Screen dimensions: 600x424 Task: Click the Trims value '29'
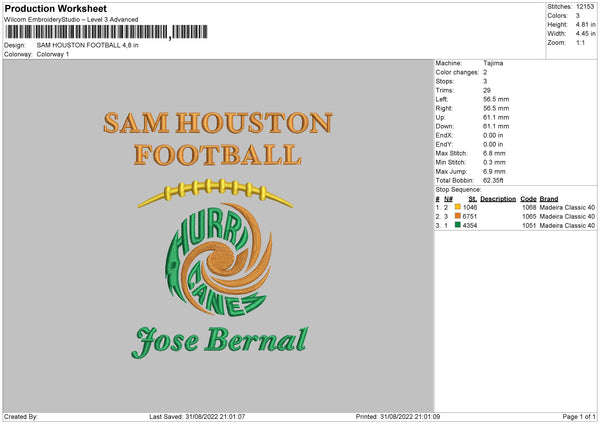[x=487, y=91]
